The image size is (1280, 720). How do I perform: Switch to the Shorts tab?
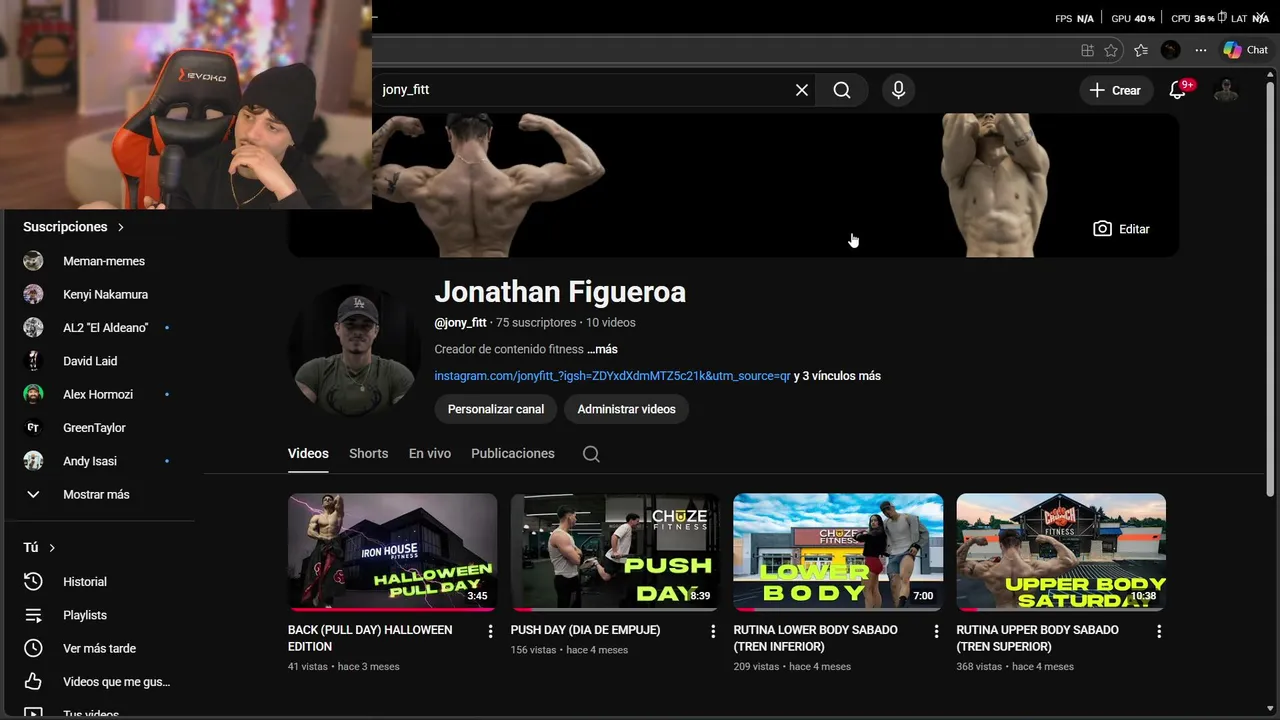pyautogui.click(x=368, y=454)
